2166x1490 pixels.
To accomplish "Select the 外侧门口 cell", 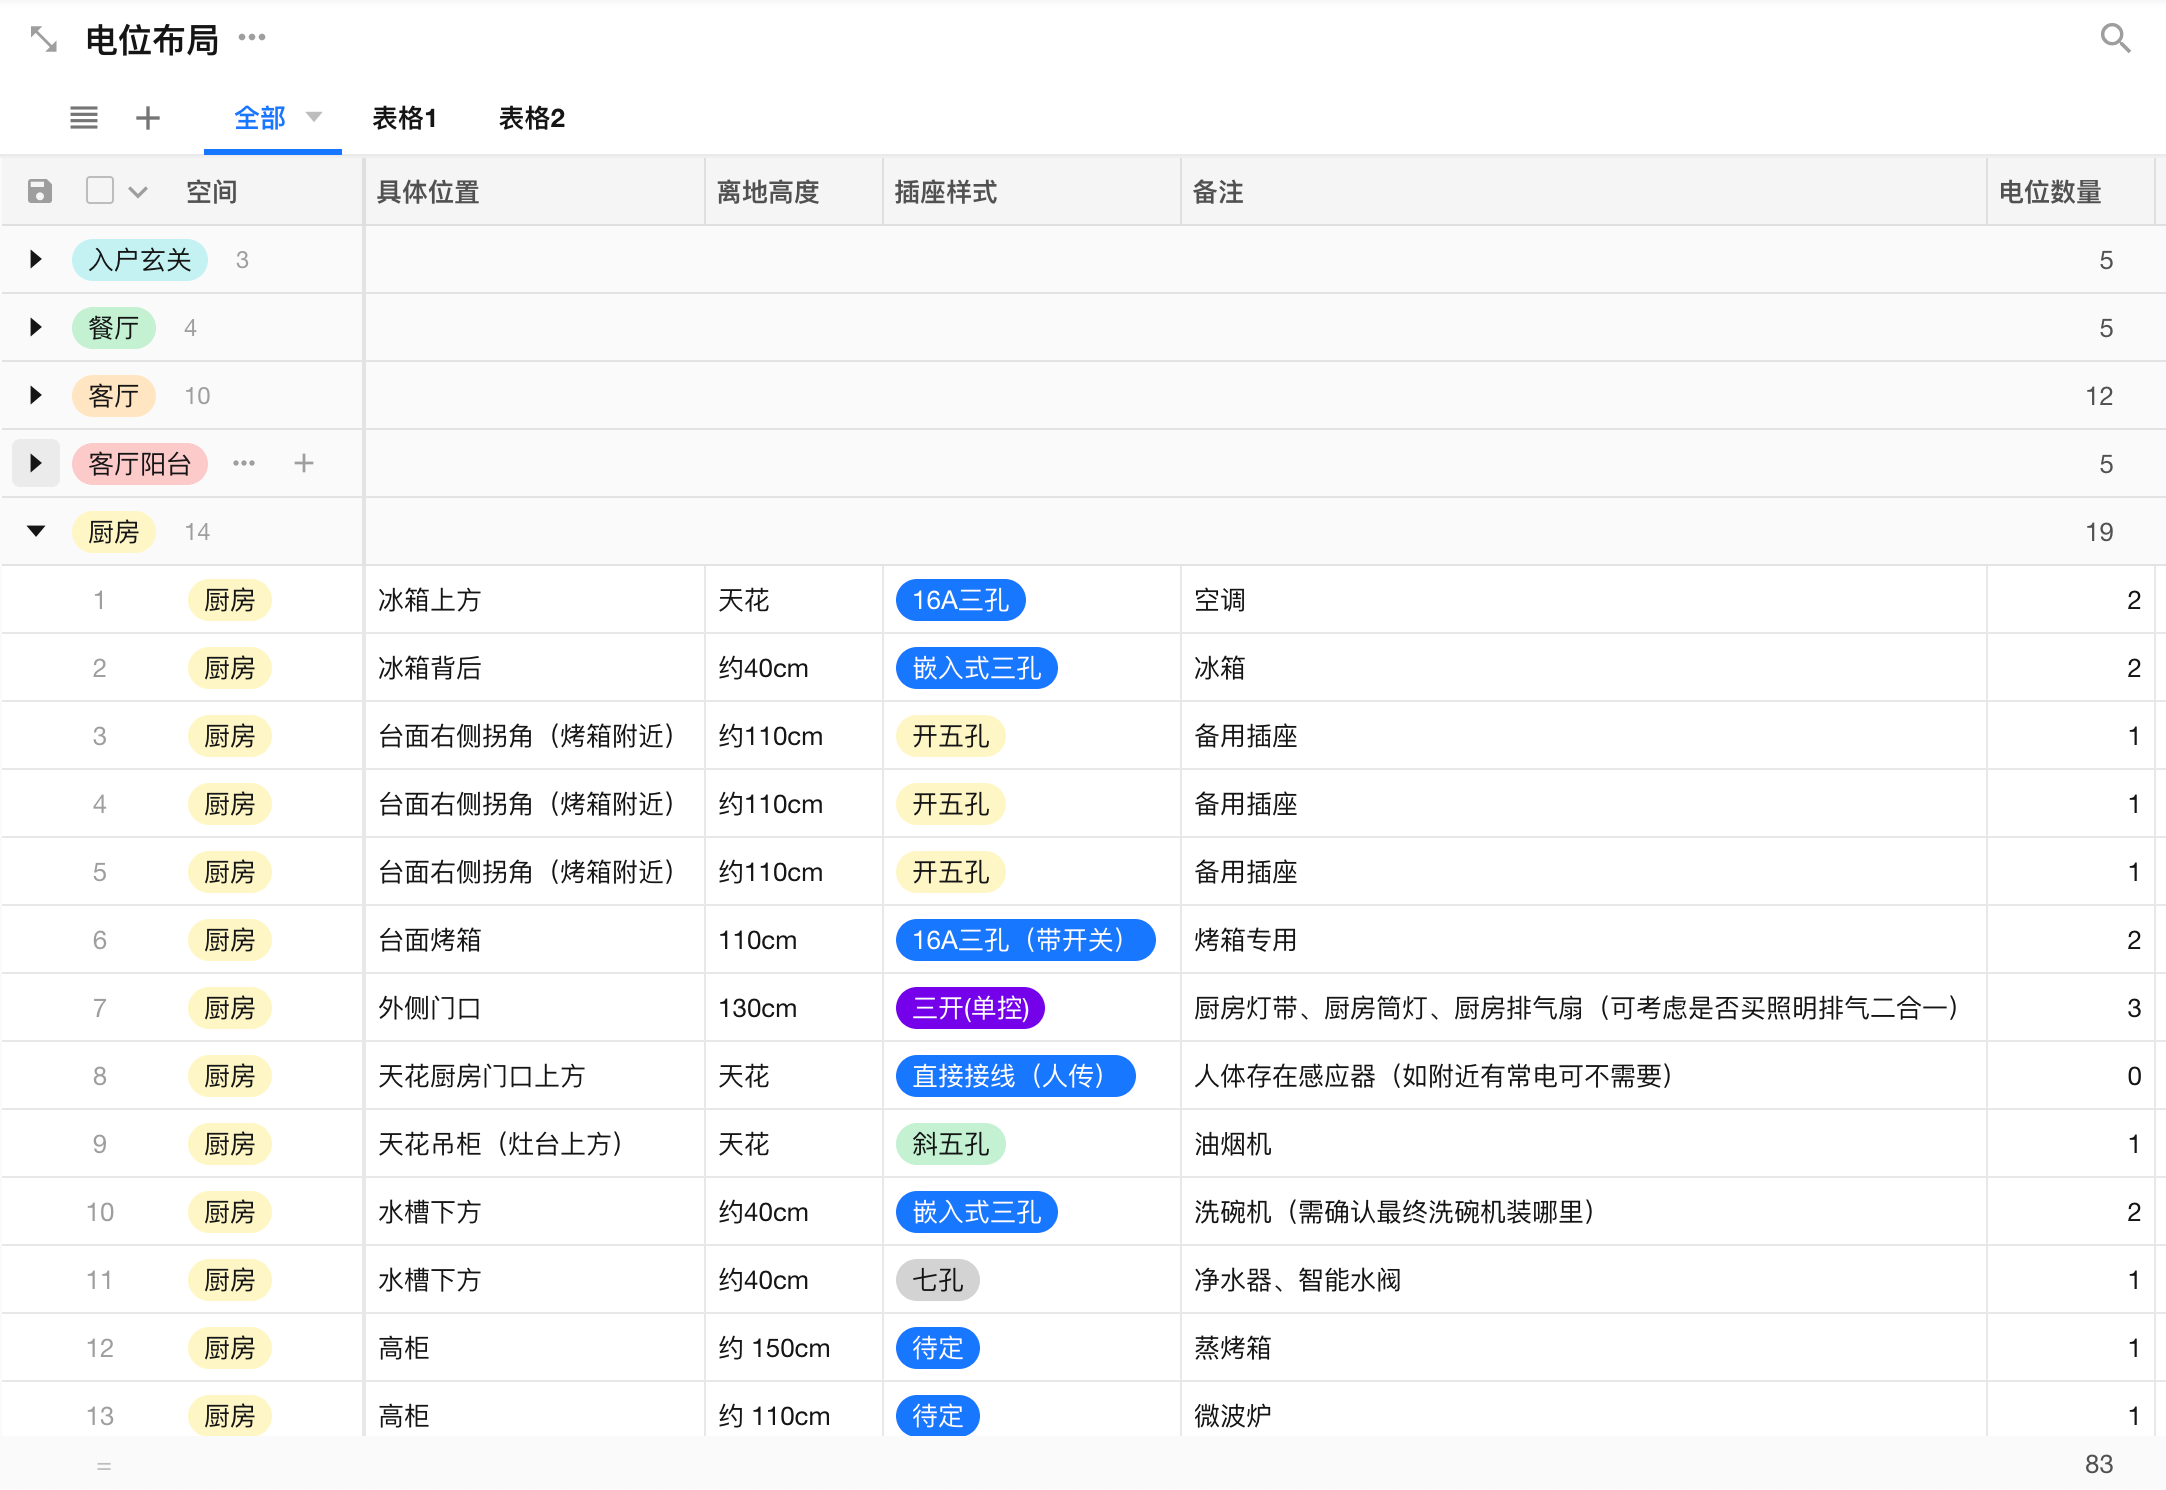I will click(534, 1008).
